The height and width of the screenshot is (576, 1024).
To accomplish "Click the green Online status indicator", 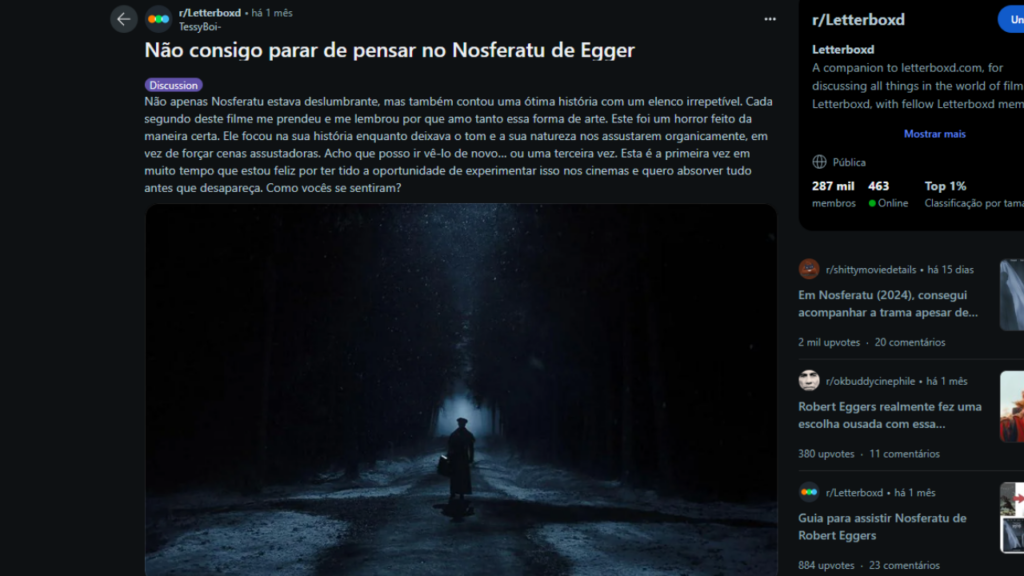I will click(872, 204).
